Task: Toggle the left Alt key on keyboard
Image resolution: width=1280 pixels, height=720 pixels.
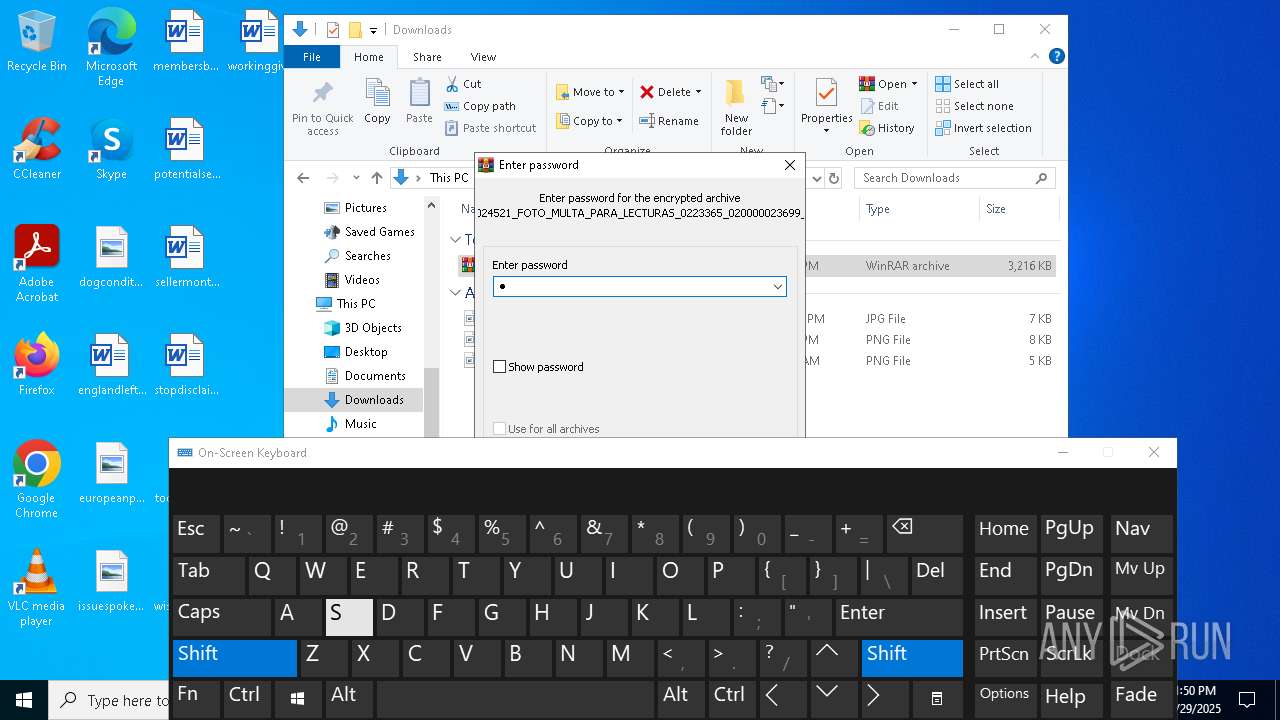Action: [350, 699]
